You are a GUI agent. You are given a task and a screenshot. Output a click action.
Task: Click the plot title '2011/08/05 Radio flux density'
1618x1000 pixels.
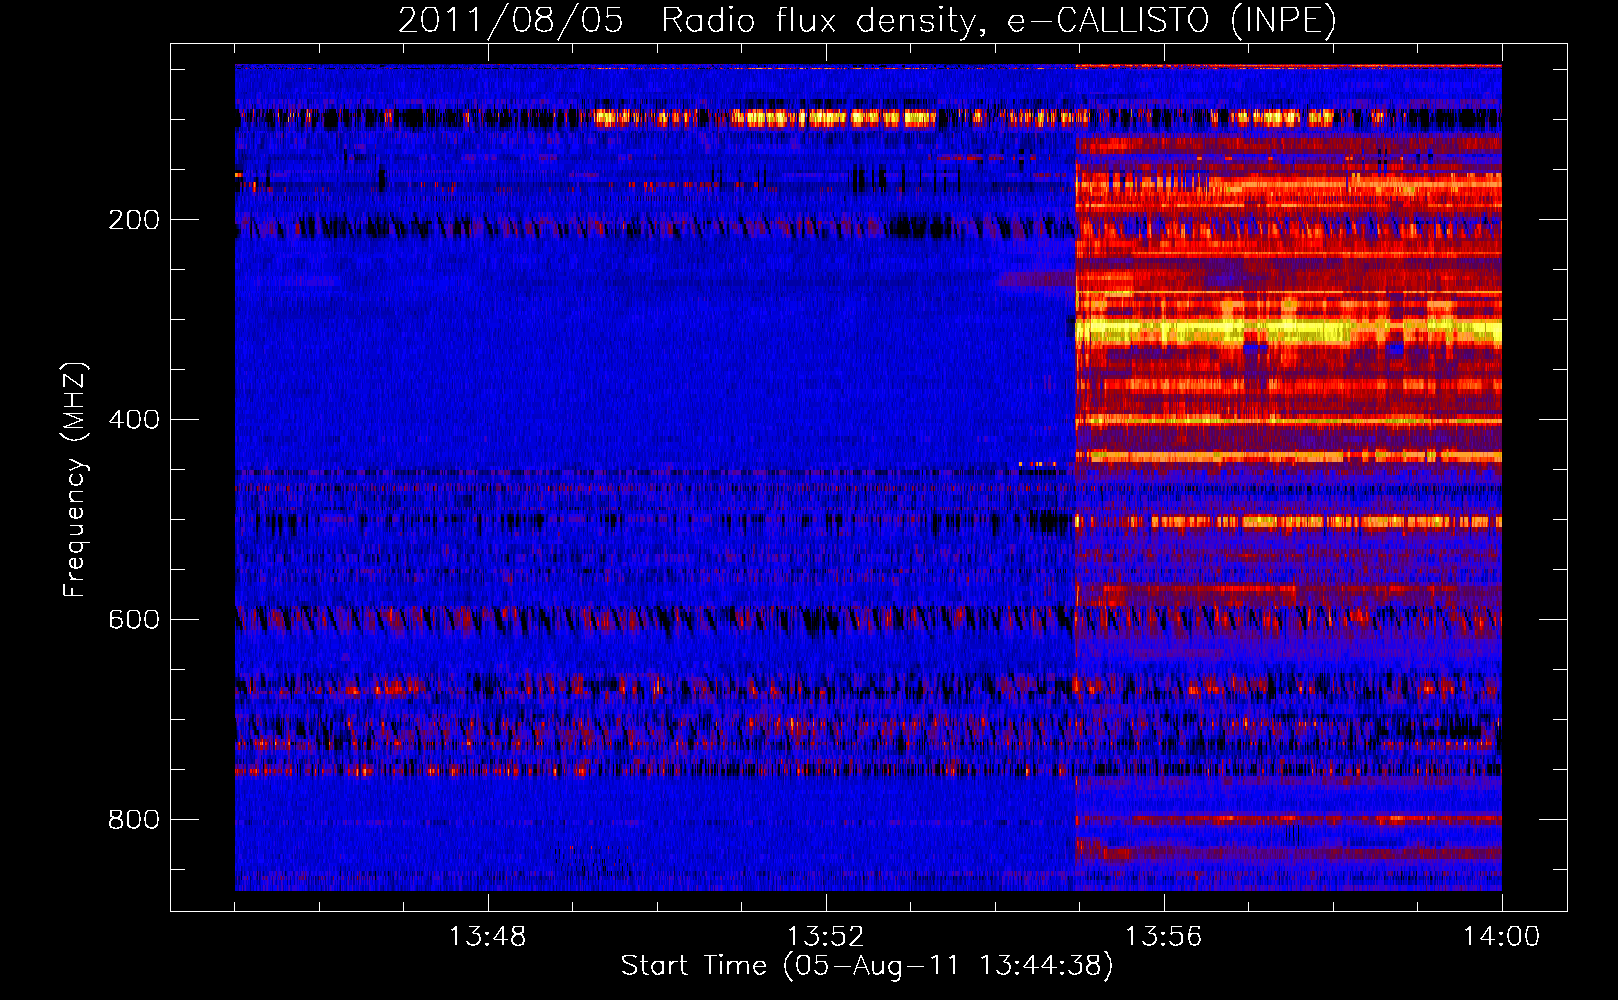[867, 20]
